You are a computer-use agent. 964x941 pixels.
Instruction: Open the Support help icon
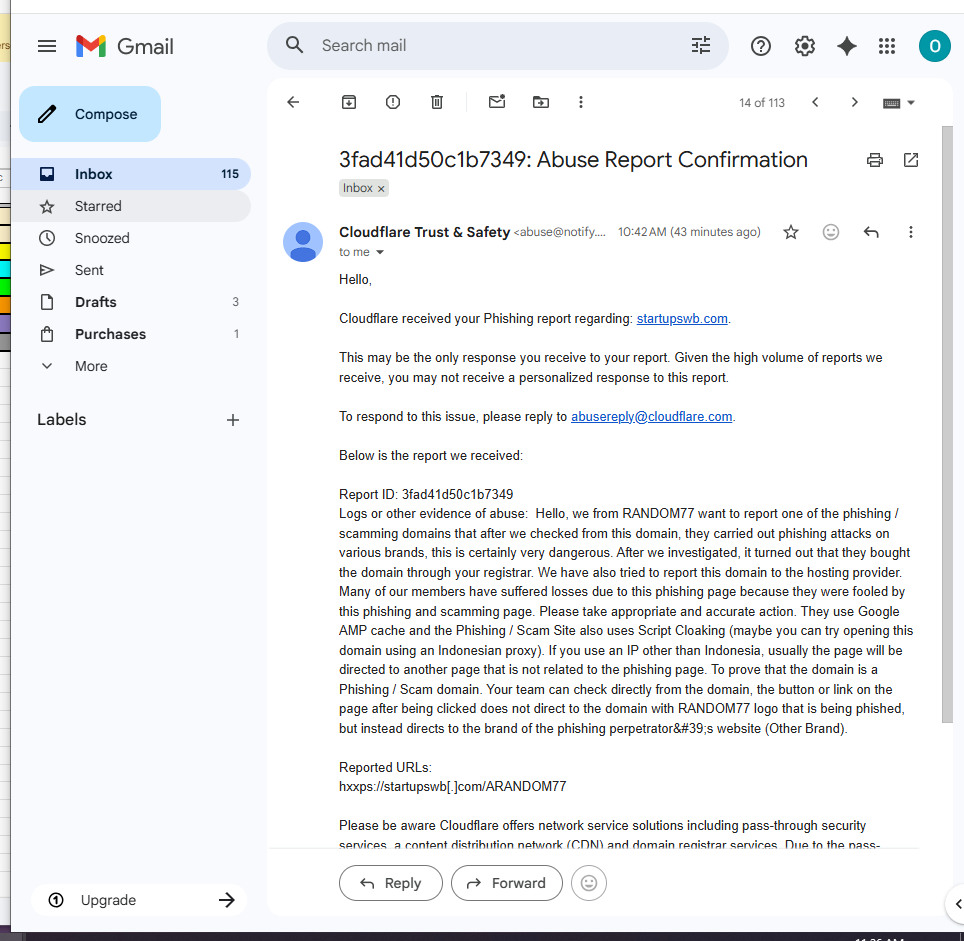tap(761, 46)
